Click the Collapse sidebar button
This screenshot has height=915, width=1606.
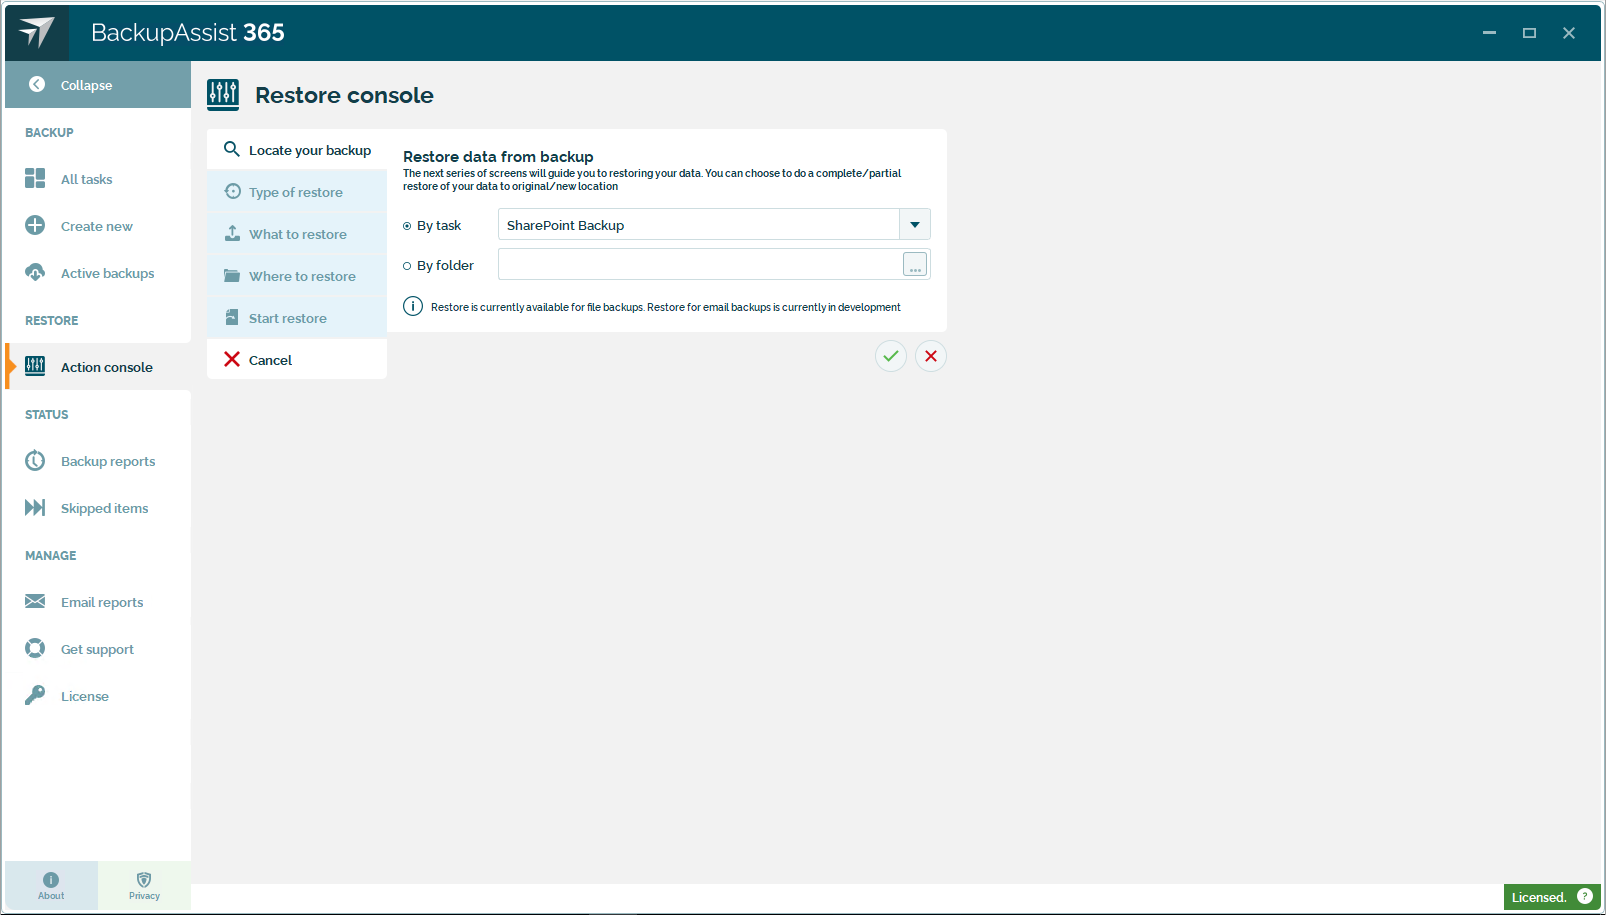[98, 85]
